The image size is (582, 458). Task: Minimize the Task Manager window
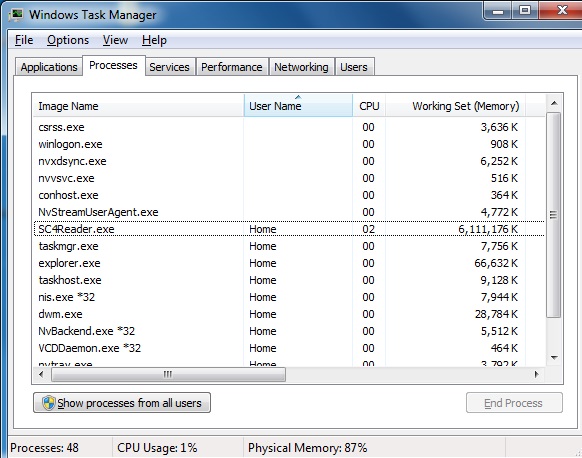click(x=498, y=11)
